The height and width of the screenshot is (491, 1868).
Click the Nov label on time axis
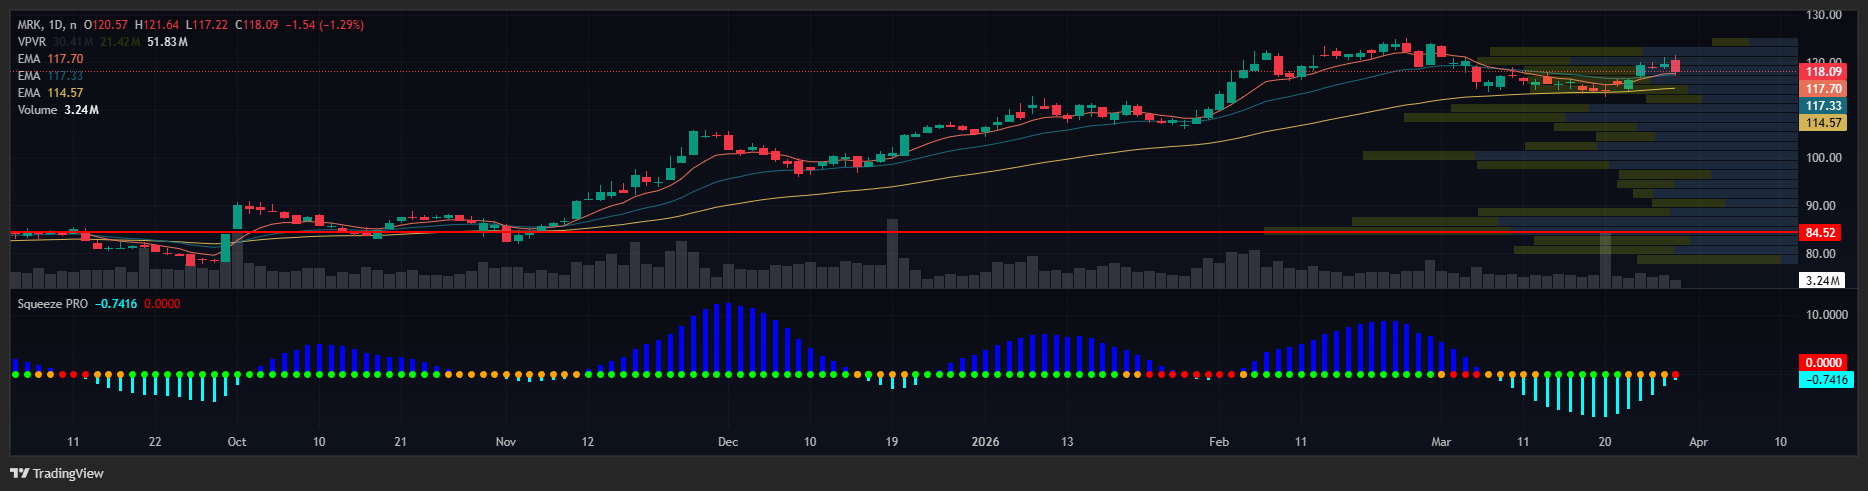tap(506, 442)
